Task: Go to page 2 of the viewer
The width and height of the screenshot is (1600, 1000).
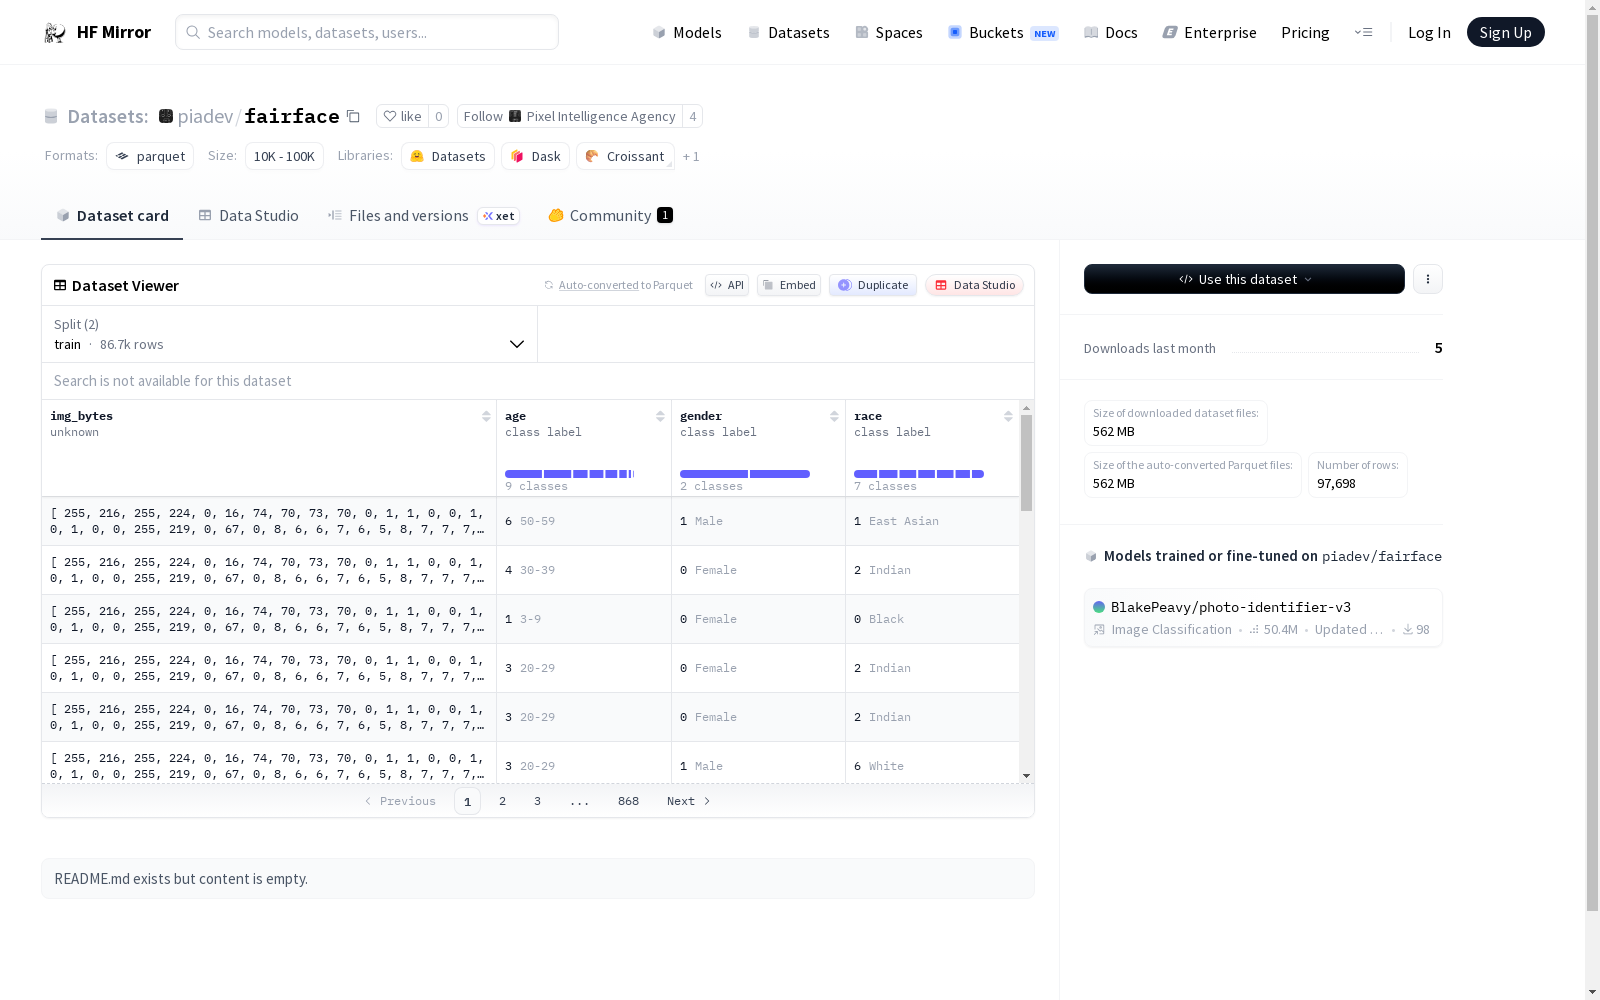Action: click(502, 801)
